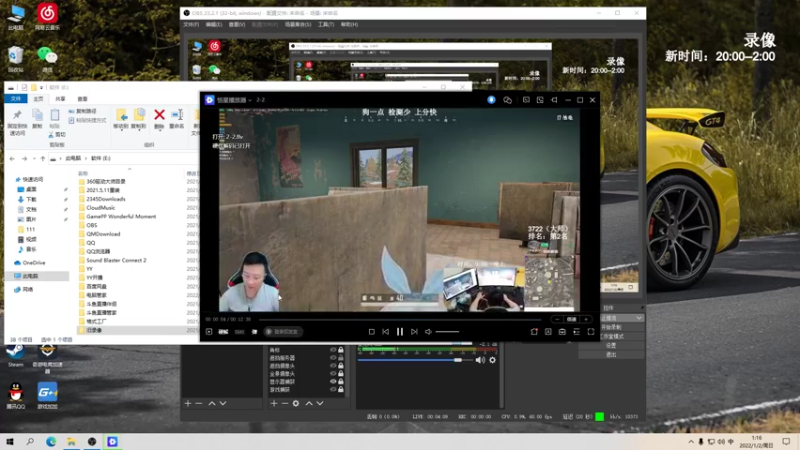
Task: Go up one folder level in File Explorer
Action: (42, 159)
